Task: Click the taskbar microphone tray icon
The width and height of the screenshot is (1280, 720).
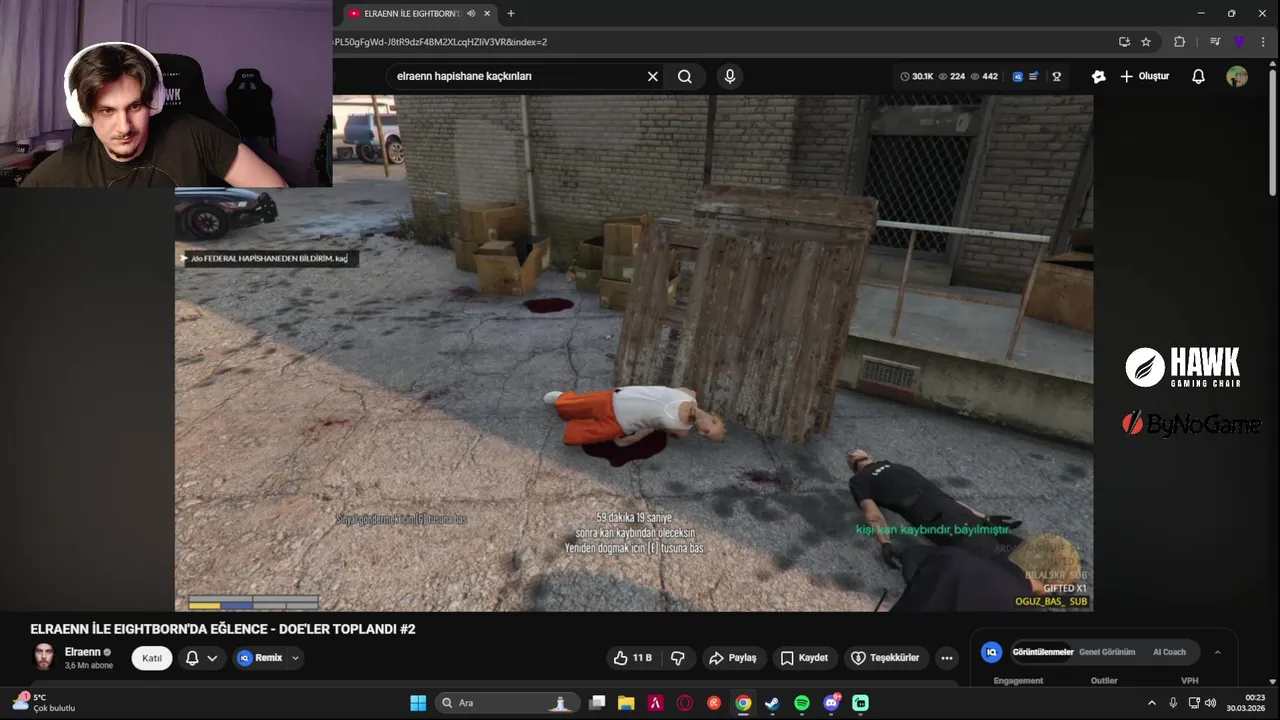Action: pyautogui.click(x=1173, y=703)
